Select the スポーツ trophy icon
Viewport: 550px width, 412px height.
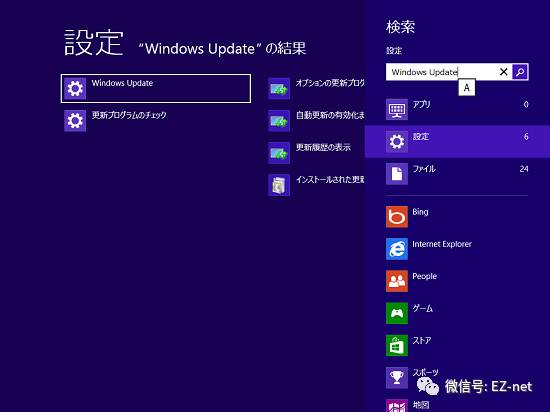(397, 378)
